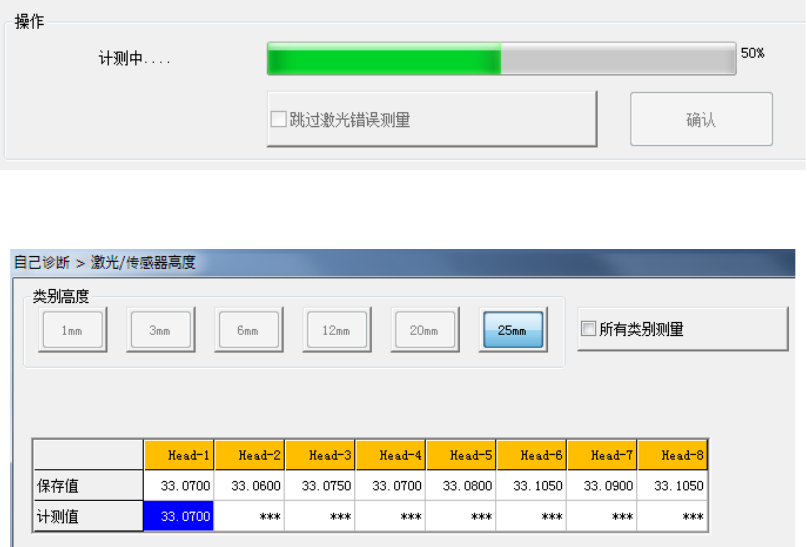Click the Head-6 column header
The width and height of the screenshot is (807, 547).
pos(532,455)
